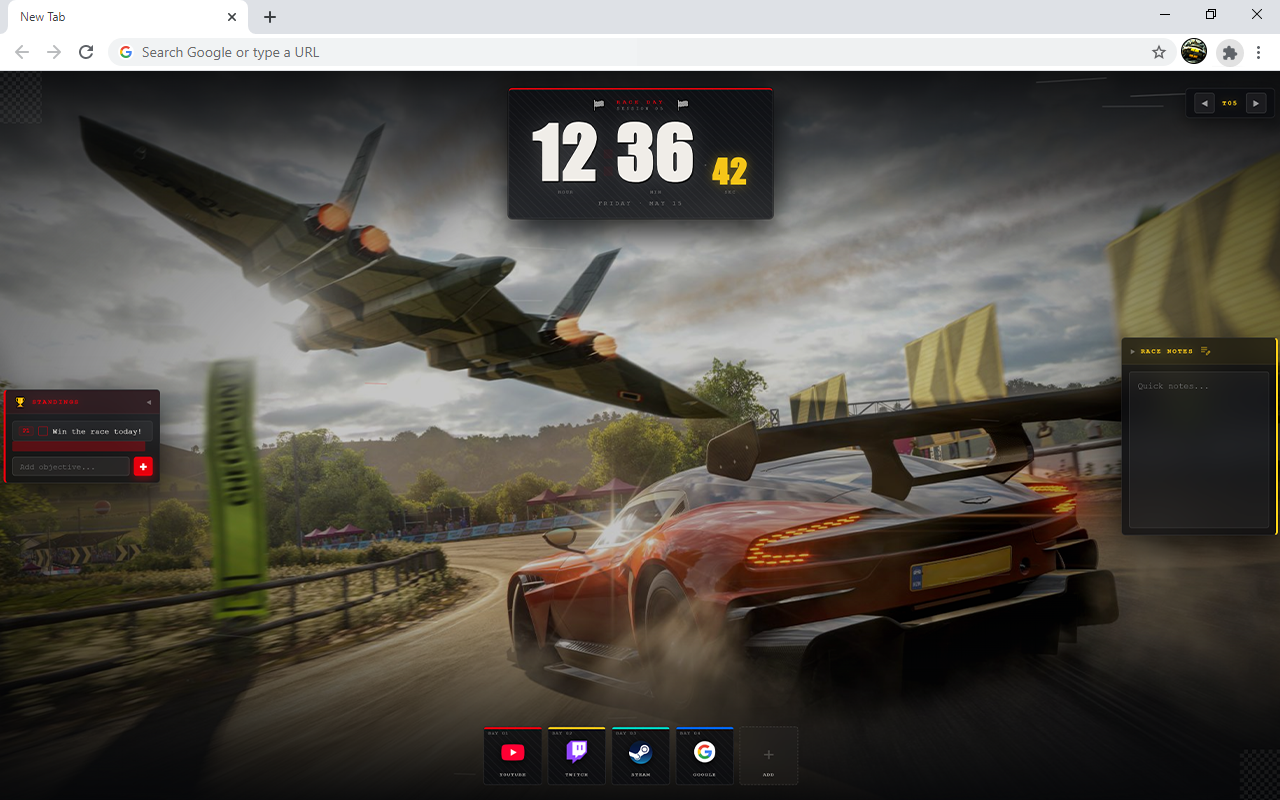Viewport: 1280px width, 800px height.
Task: Open the Google shortcut tile
Action: 704,756
